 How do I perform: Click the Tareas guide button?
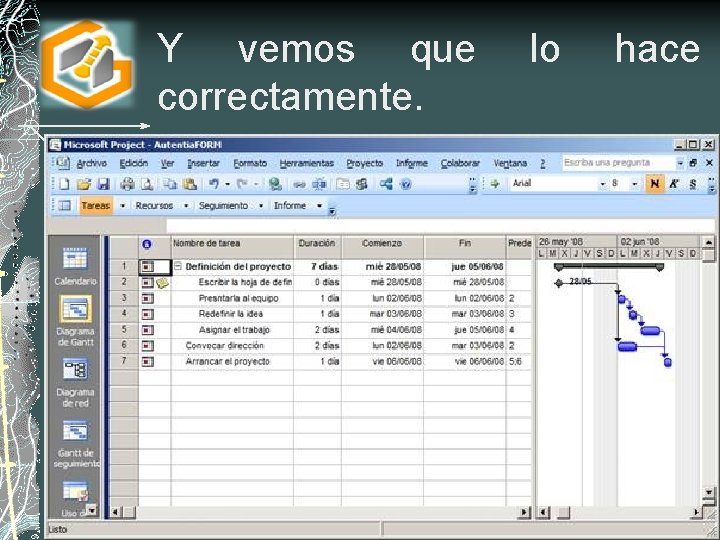coord(96,206)
